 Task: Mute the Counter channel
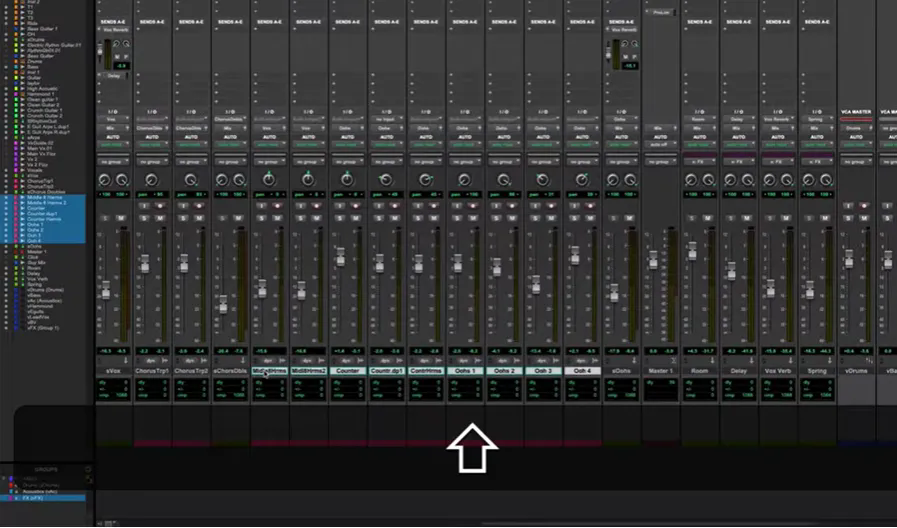pyautogui.click(x=355, y=218)
